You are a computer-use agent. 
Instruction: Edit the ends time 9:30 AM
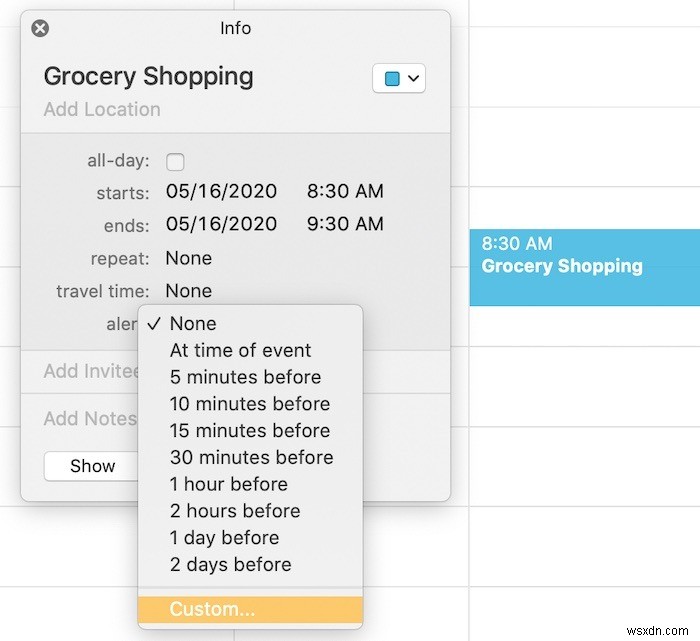[x=345, y=224]
